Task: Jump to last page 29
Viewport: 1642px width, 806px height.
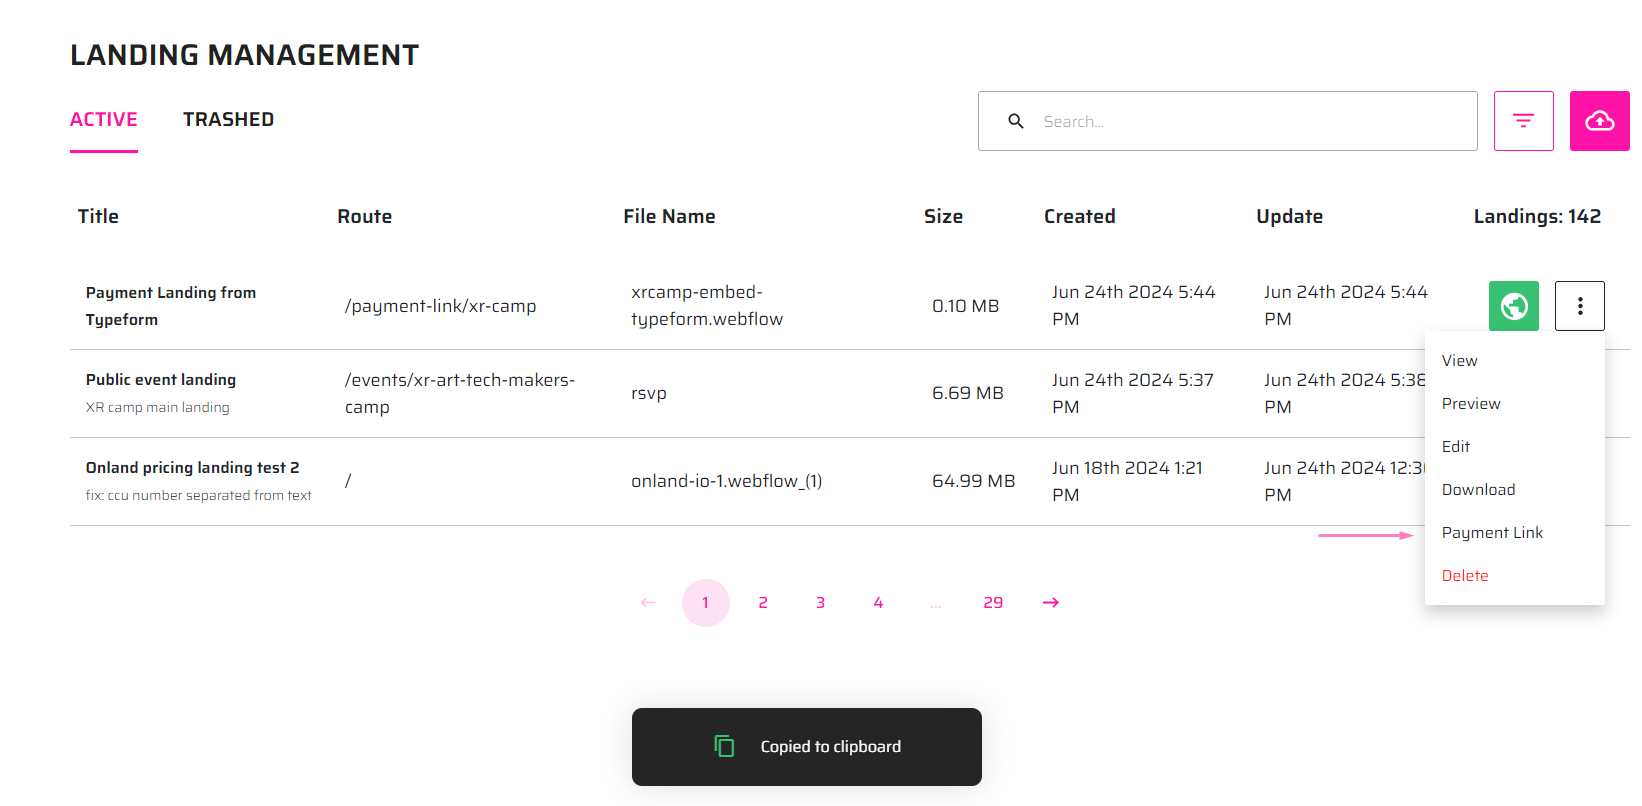Action: pos(993,603)
